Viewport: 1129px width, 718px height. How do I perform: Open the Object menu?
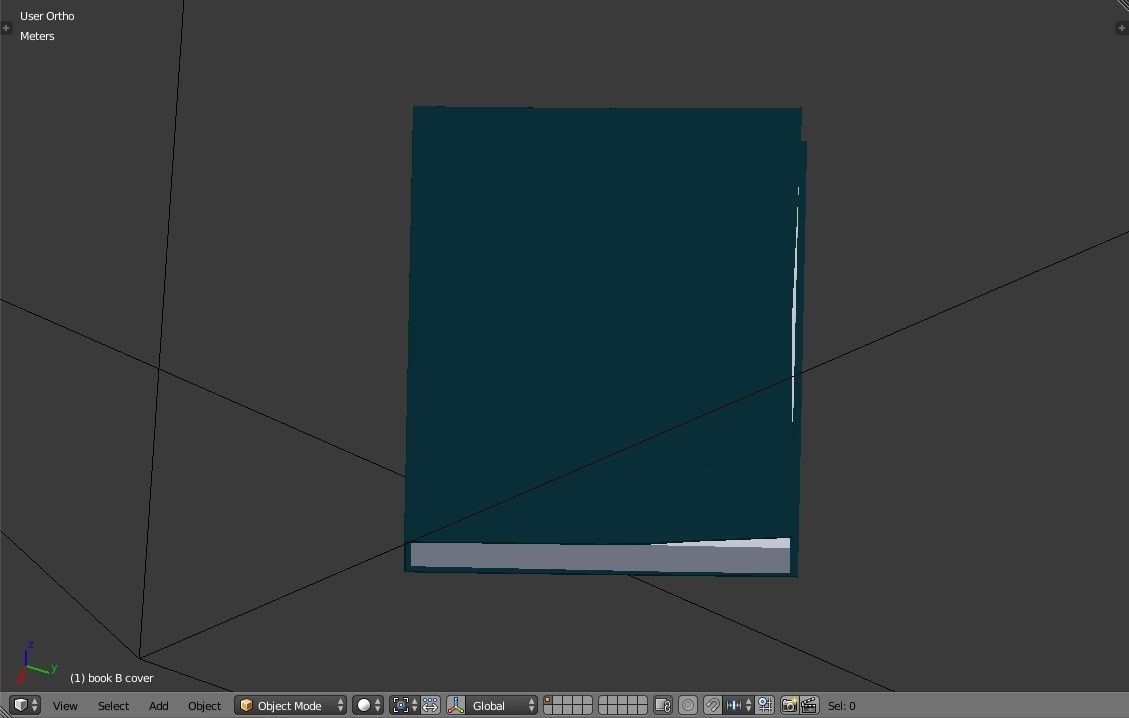(204, 706)
